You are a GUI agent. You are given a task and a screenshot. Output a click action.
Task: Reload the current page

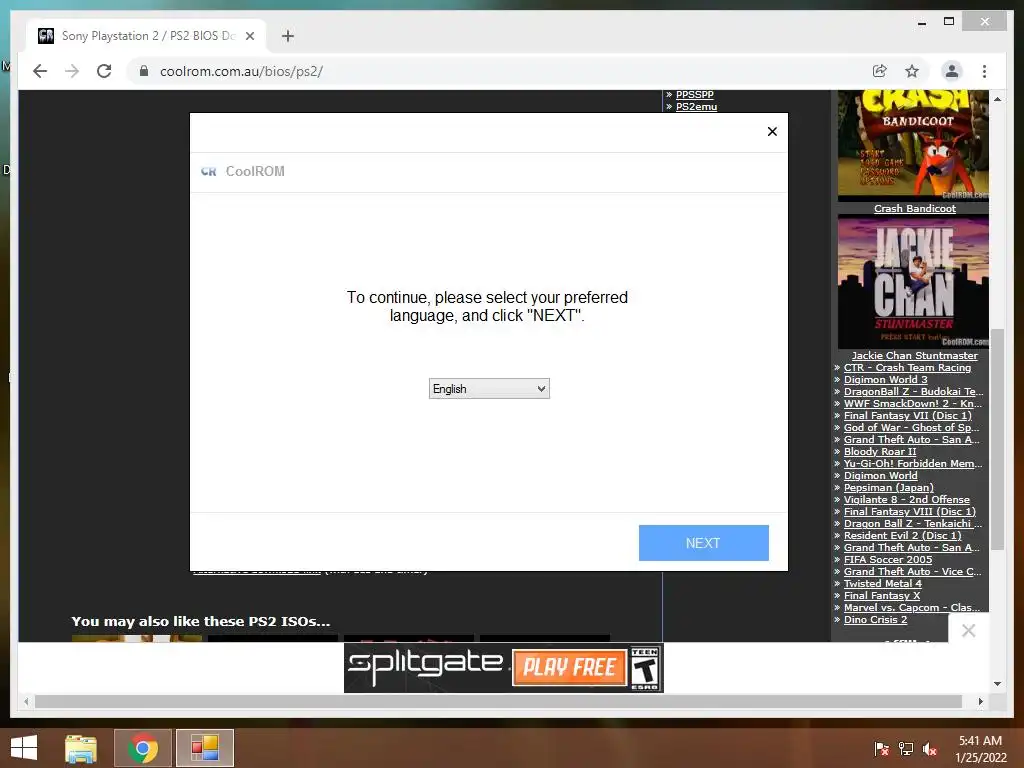click(x=104, y=71)
